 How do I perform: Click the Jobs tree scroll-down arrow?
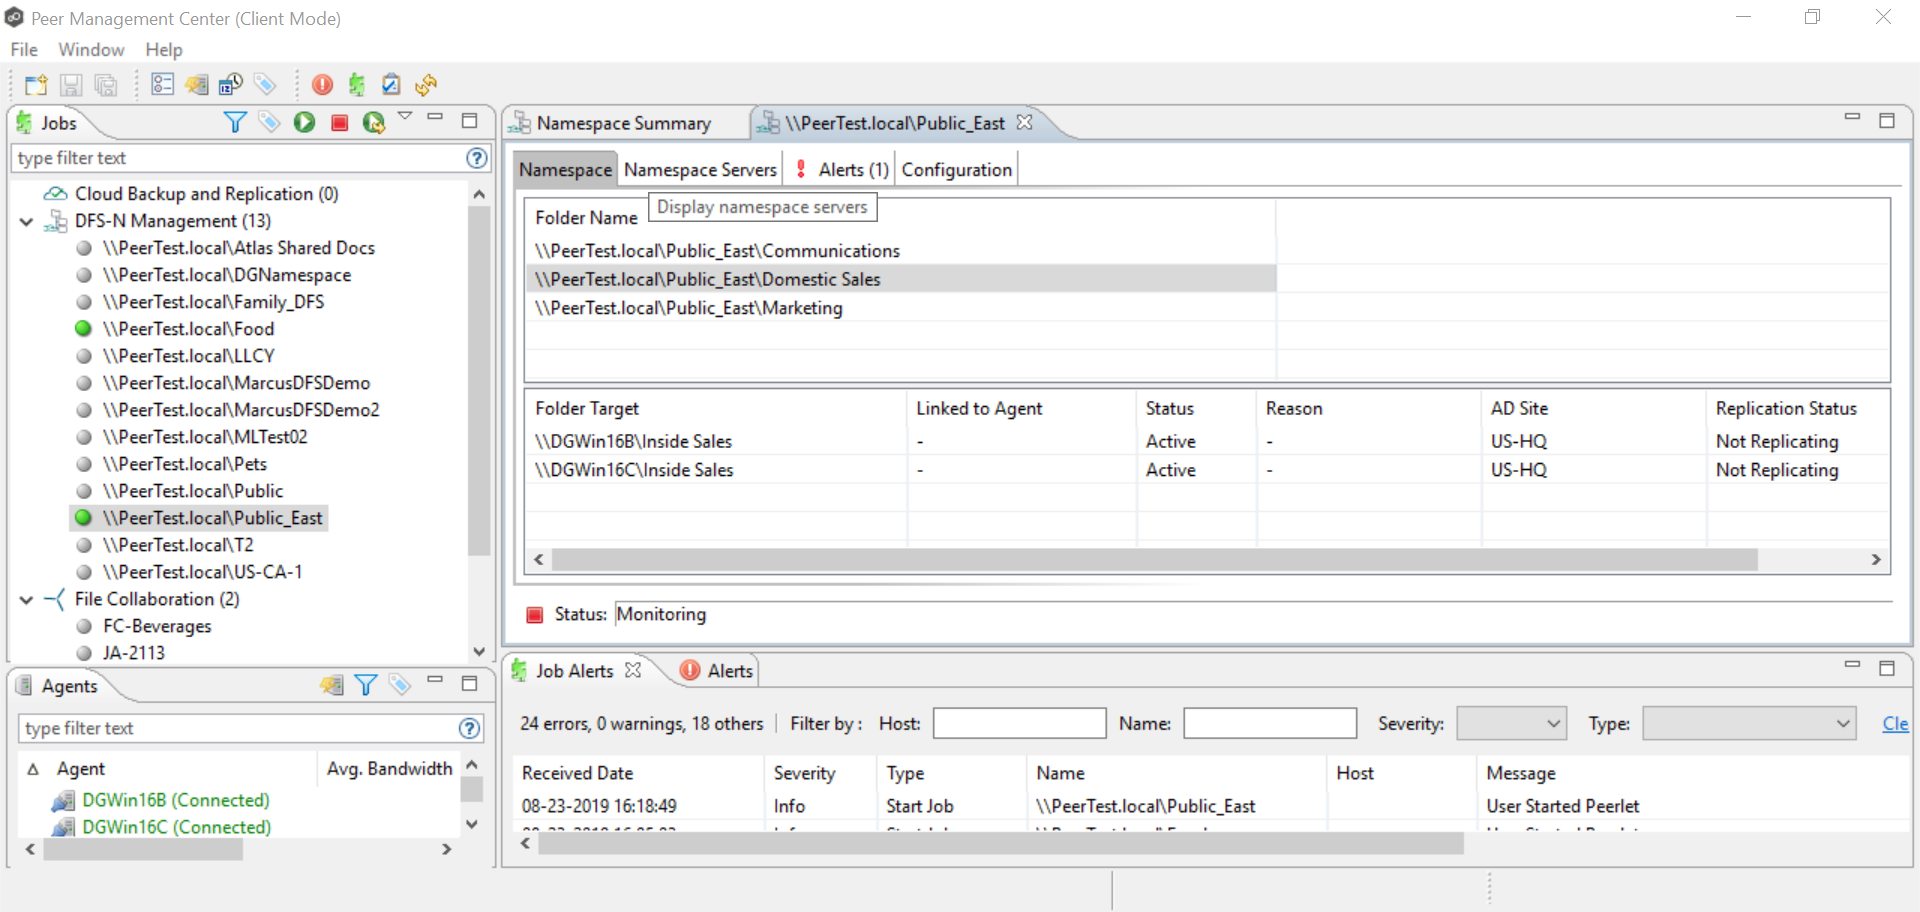tap(479, 651)
